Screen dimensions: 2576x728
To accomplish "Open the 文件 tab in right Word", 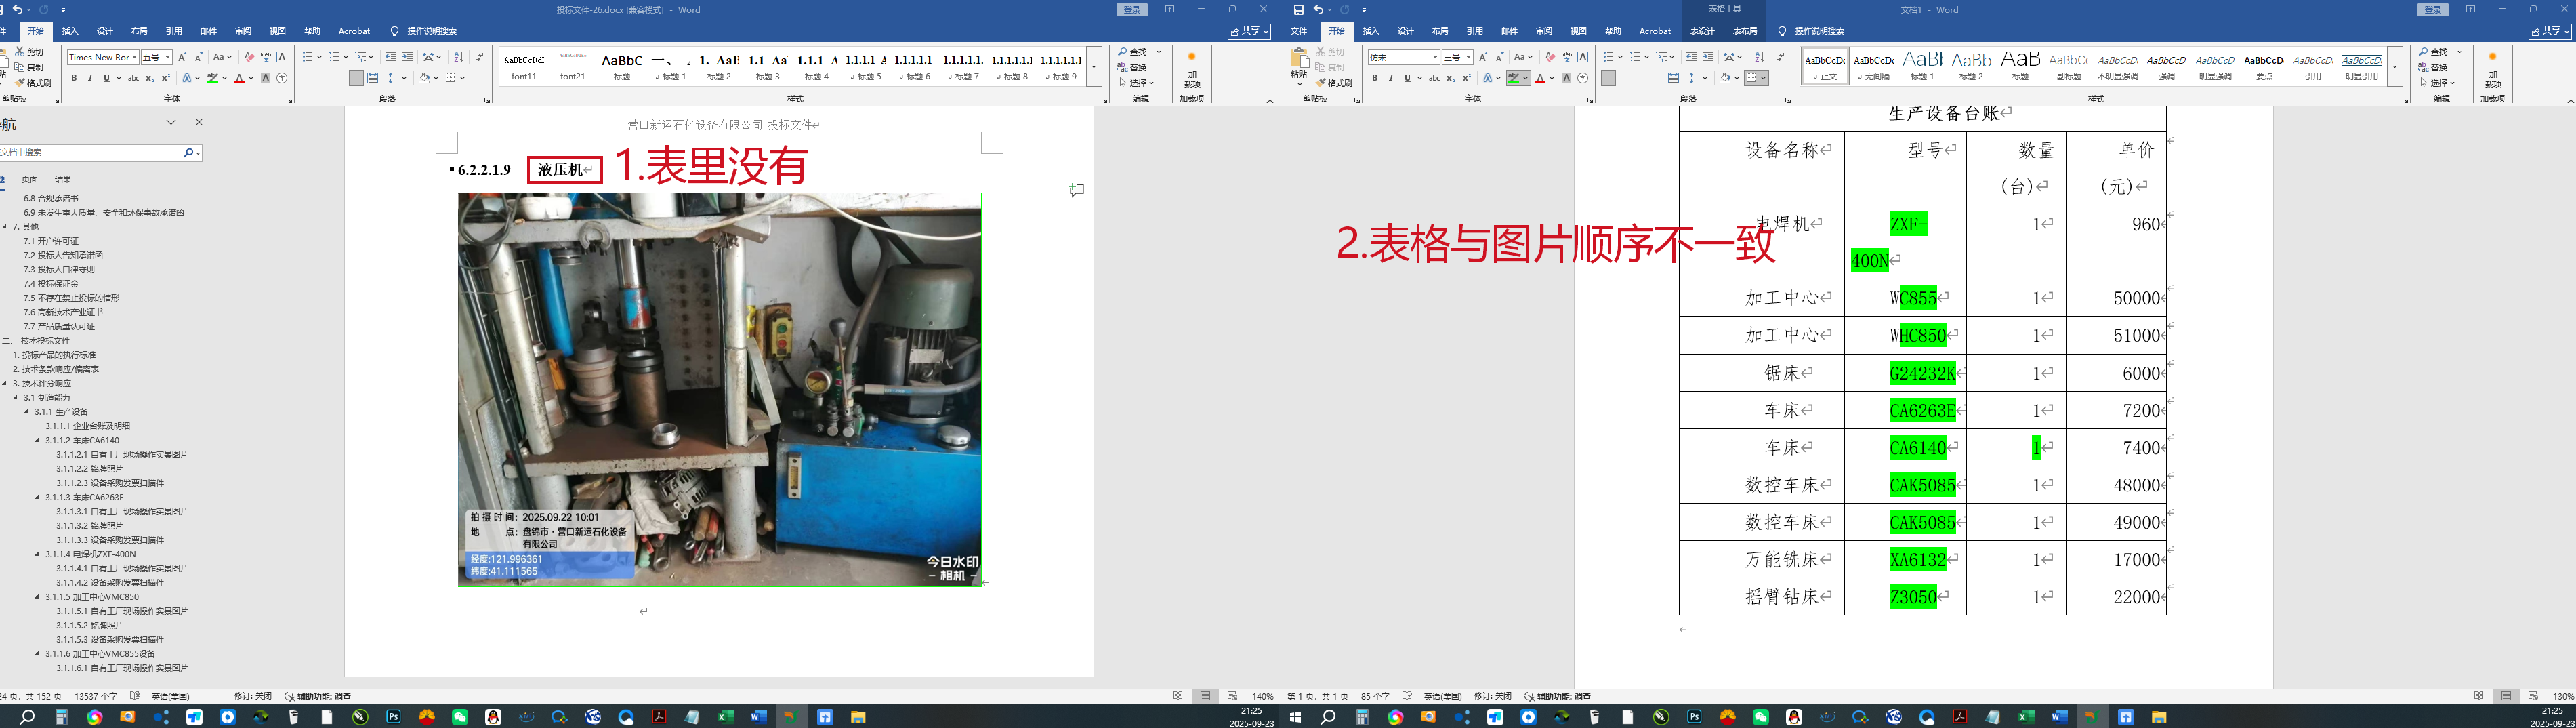I will coord(1299,31).
